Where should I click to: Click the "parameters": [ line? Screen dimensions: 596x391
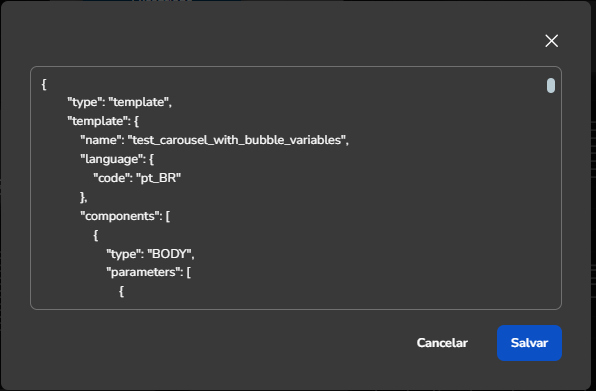tap(148, 272)
